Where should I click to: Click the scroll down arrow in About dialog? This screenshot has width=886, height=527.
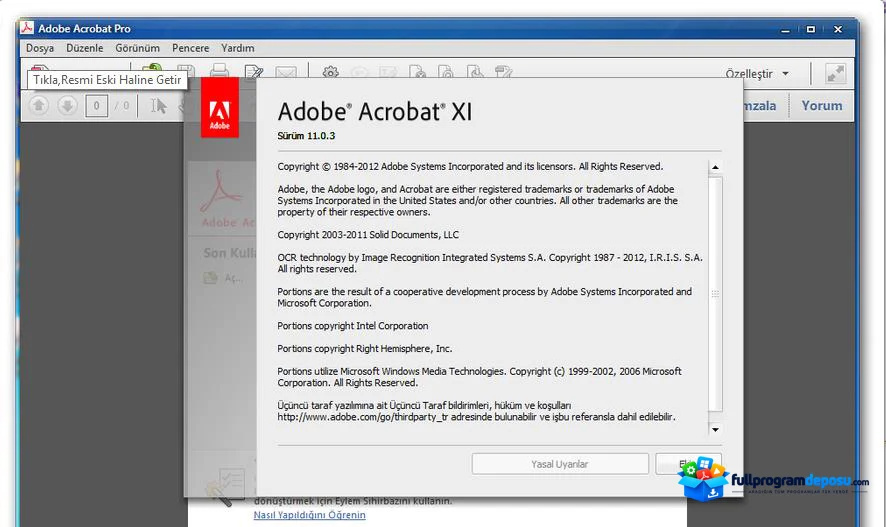715,430
